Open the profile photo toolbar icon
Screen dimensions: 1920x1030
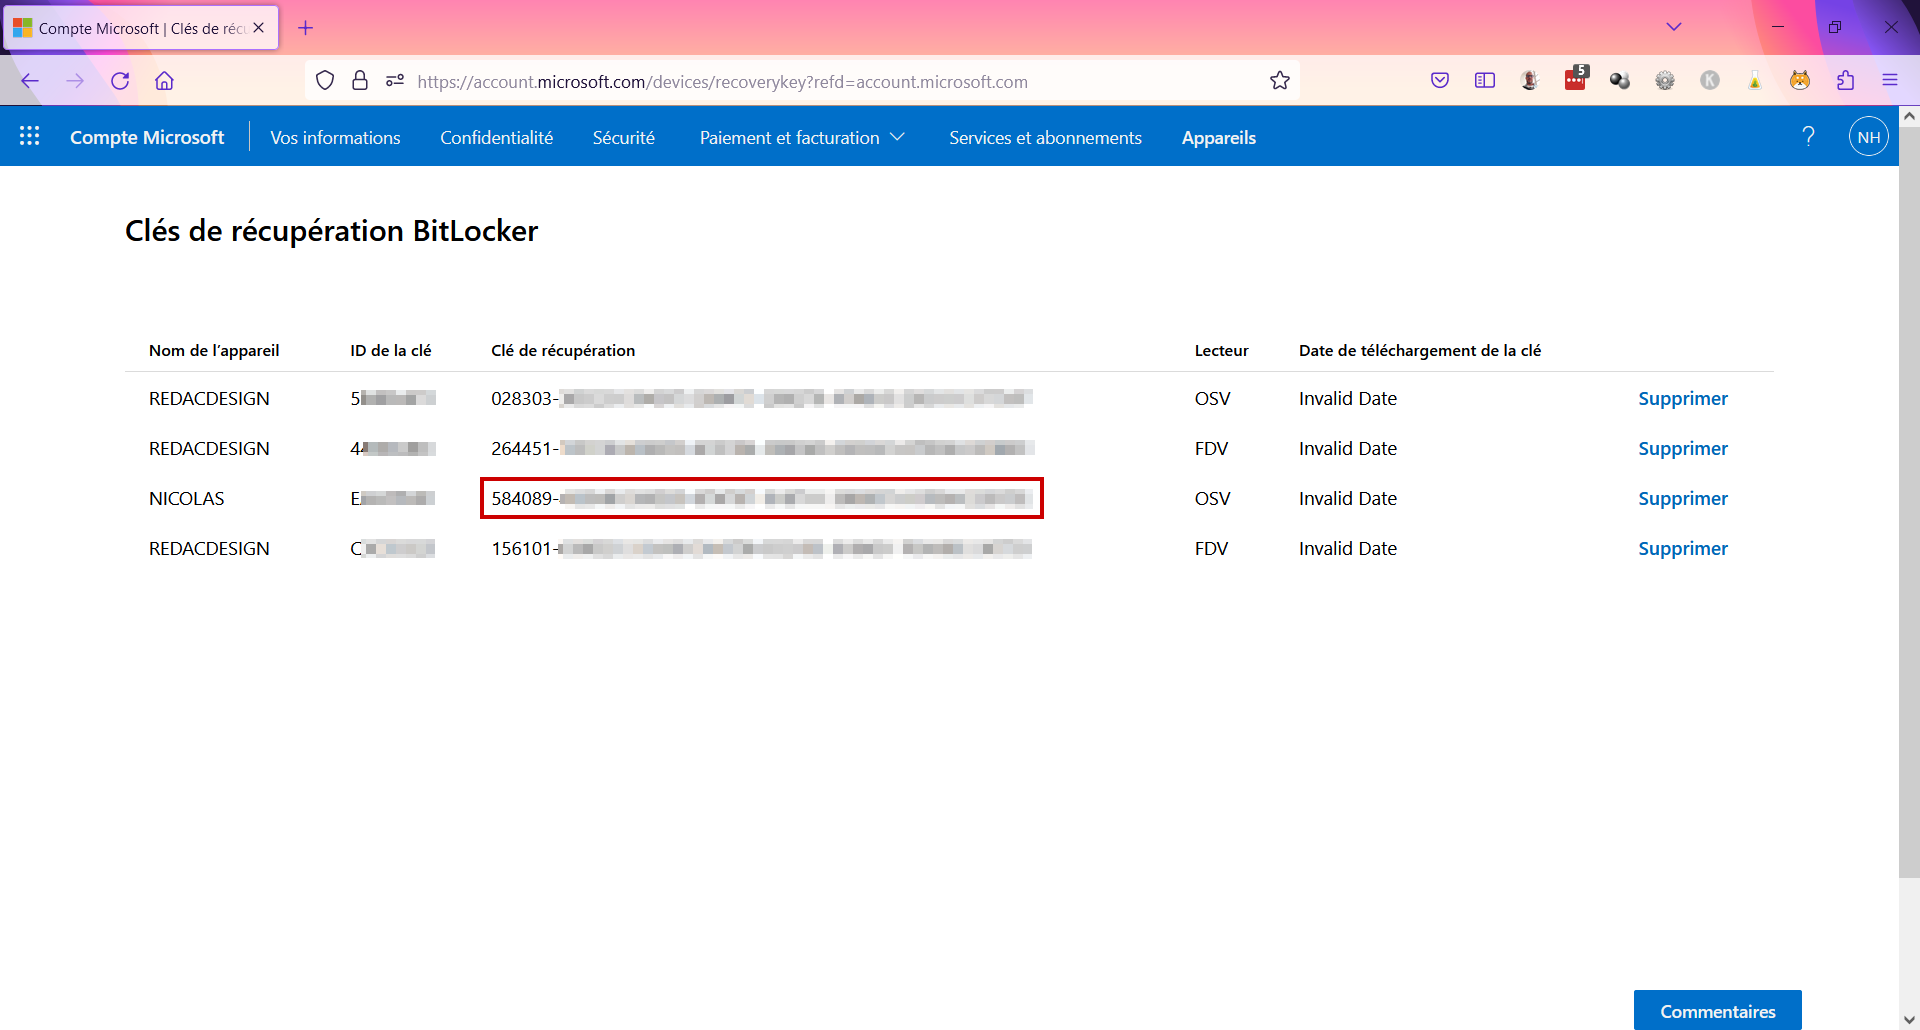pyautogui.click(x=1530, y=81)
